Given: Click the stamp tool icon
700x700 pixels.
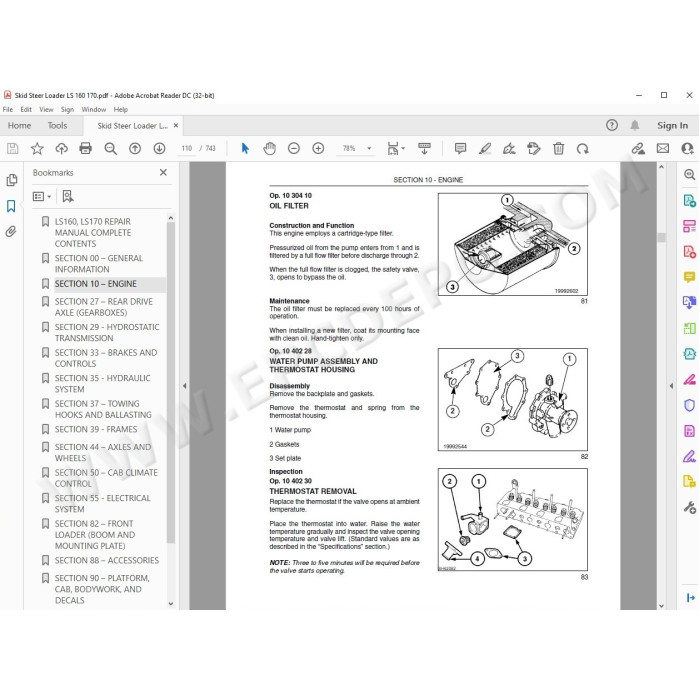Looking at the screenshot, I should 533,148.
